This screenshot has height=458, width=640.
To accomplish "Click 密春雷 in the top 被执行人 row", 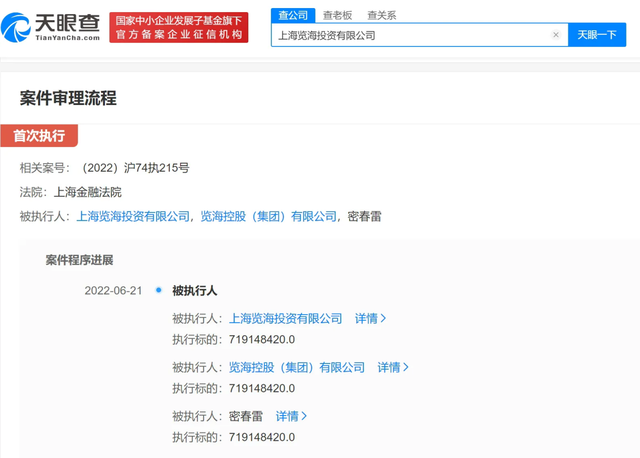I will (365, 216).
